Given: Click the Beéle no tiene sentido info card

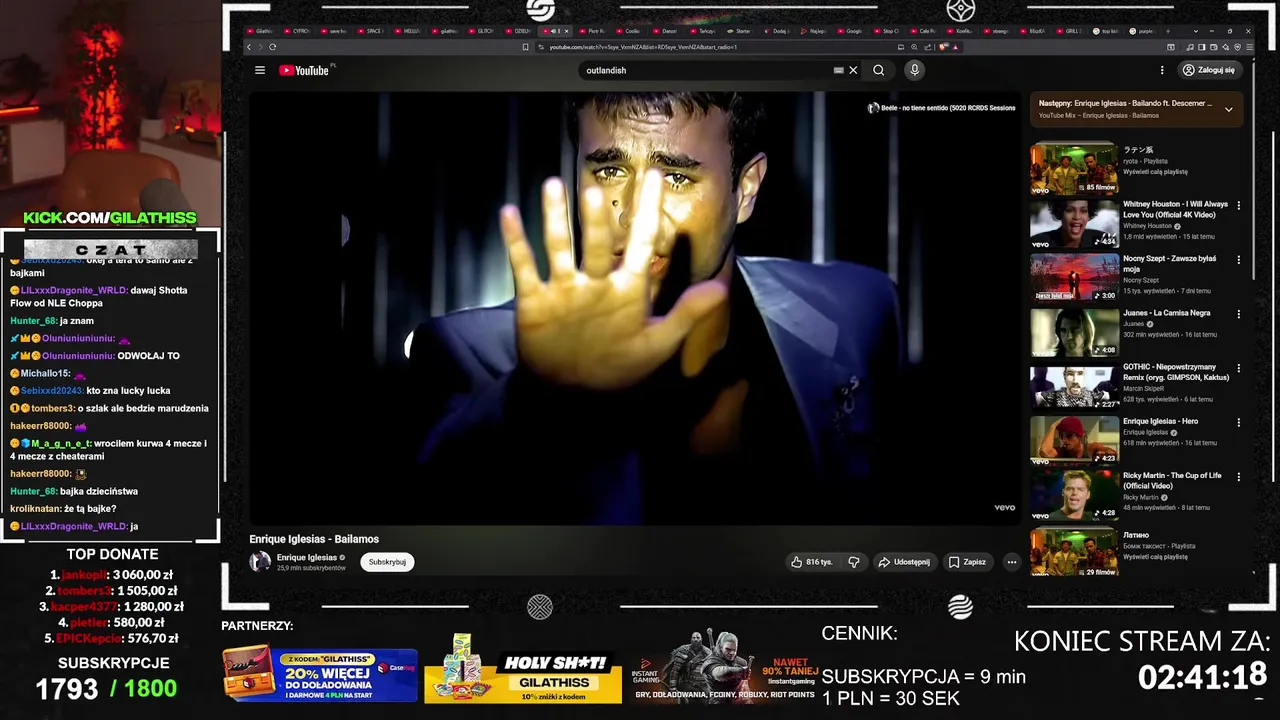Looking at the screenshot, I should pos(942,108).
